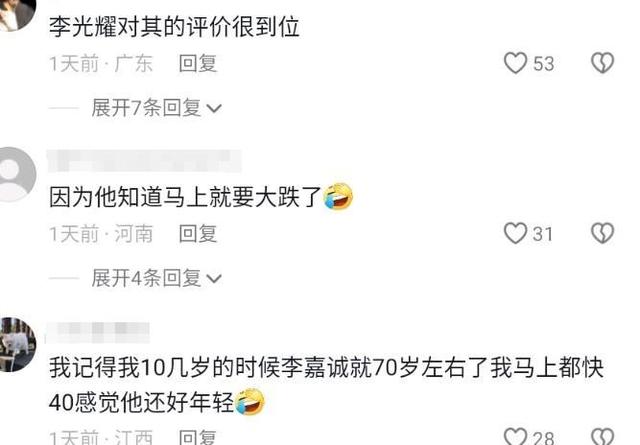Dislike the comment from 河南

click(x=603, y=233)
